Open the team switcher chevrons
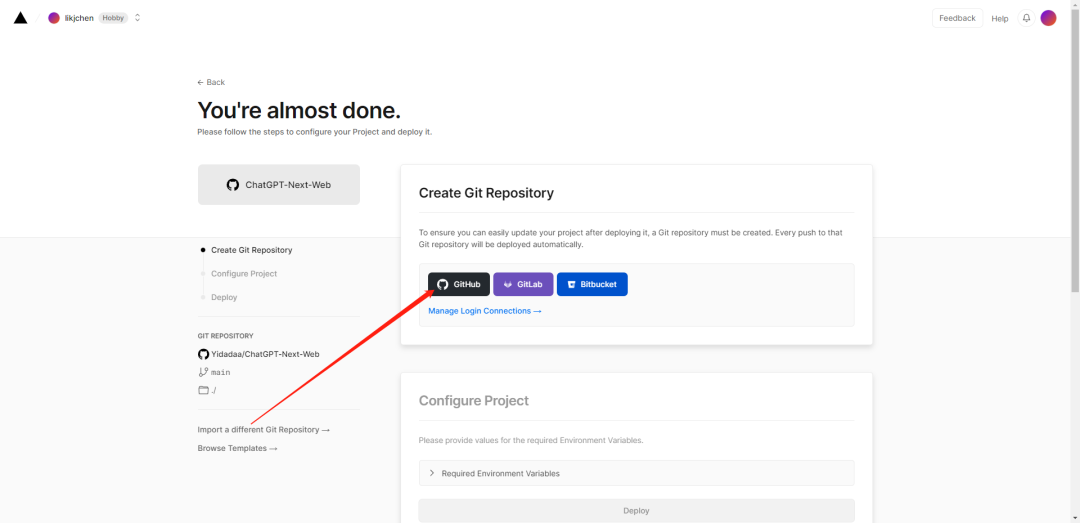The height and width of the screenshot is (523, 1080). 137,18
